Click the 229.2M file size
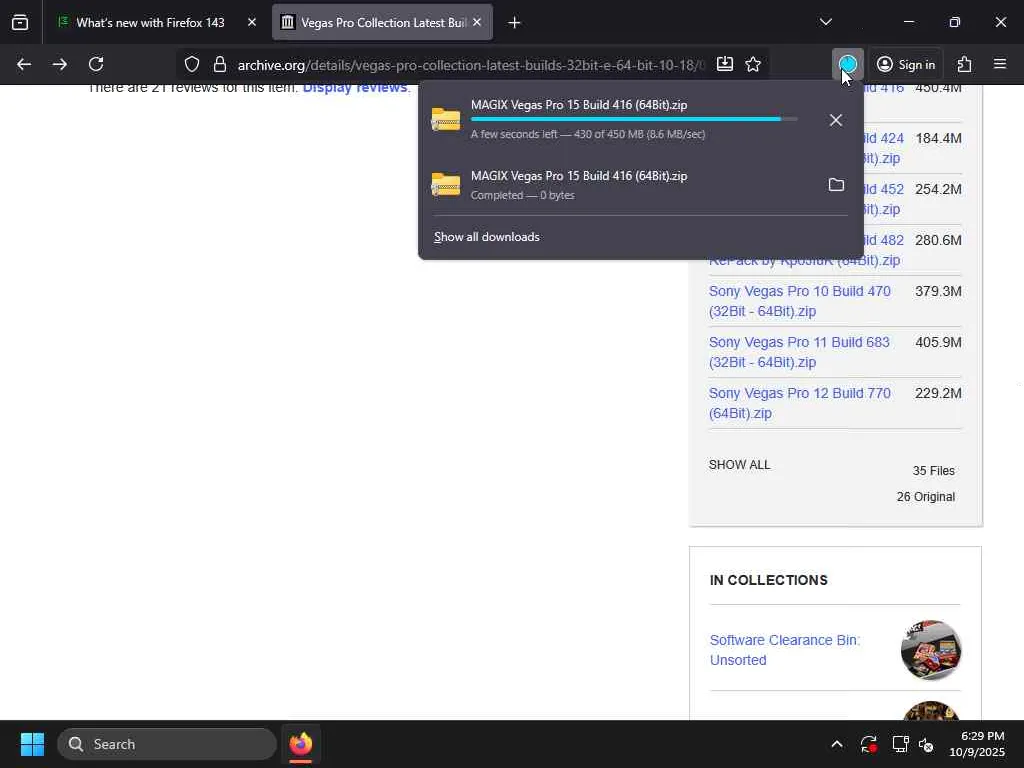The width and height of the screenshot is (1024, 768). click(x=938, y=393)
